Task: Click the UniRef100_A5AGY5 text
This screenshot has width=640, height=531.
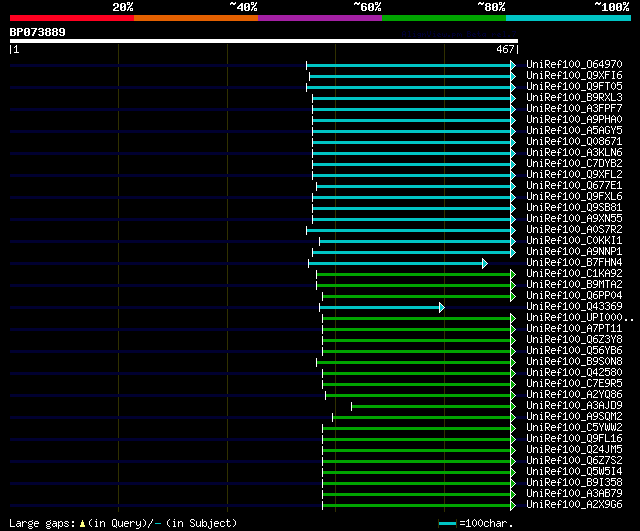Action: pyautogui.click(x=574, y=131)
